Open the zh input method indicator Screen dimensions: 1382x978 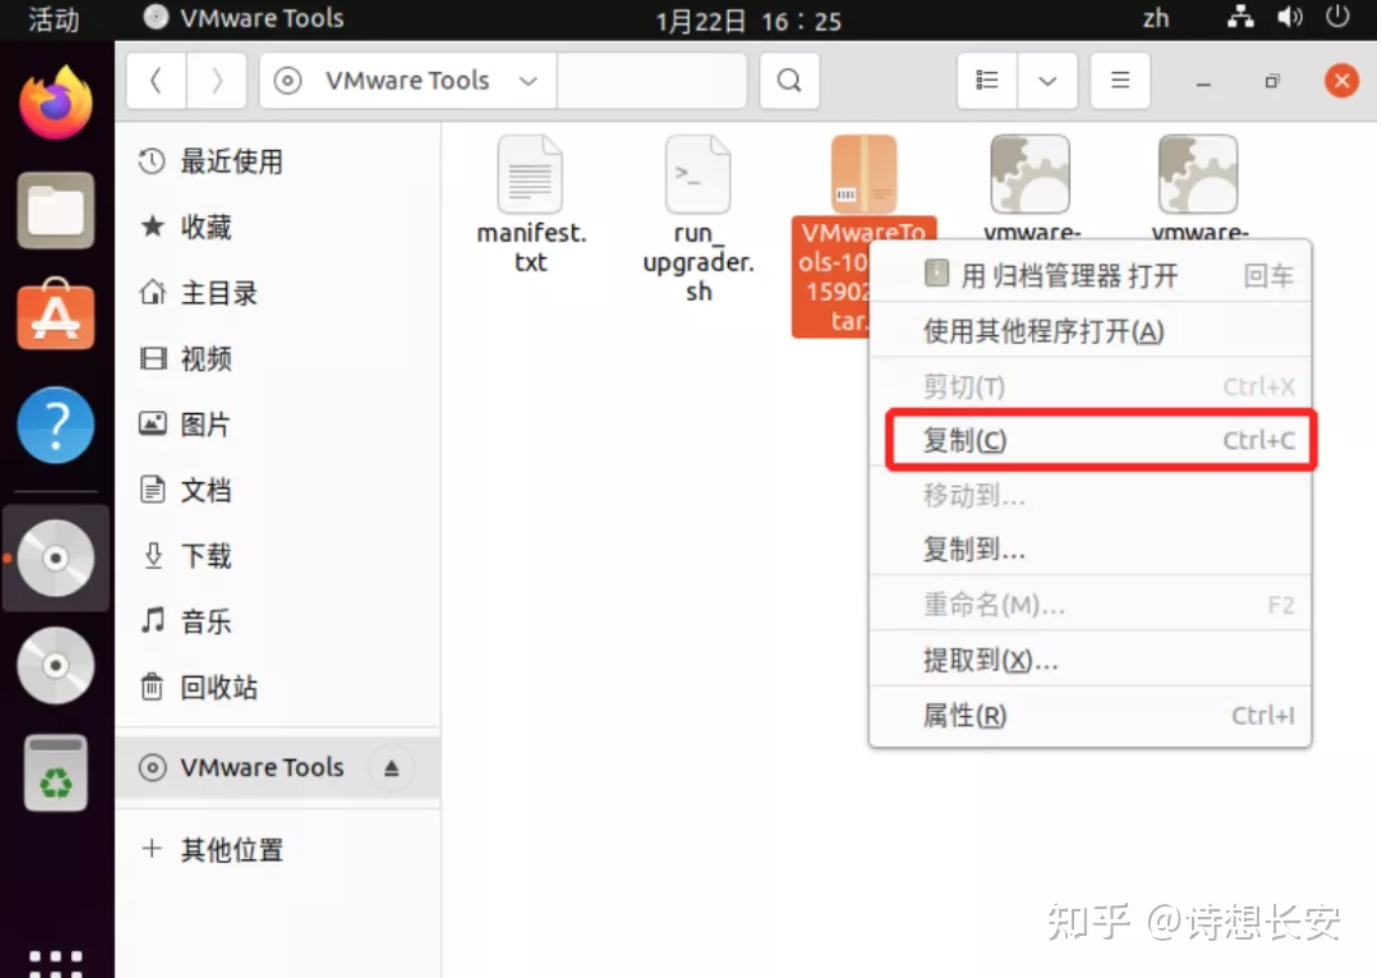[x=1155, y=18]
